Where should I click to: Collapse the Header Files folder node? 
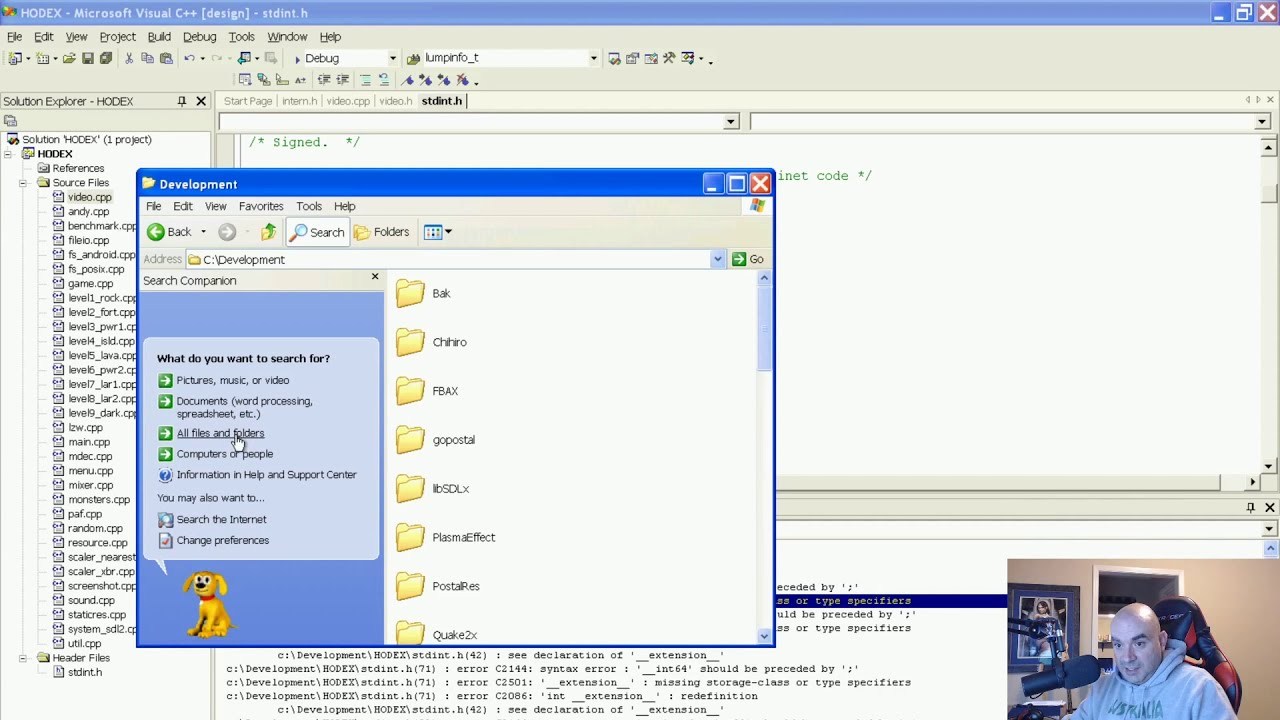pyautogui.click(x=22, y=658)
